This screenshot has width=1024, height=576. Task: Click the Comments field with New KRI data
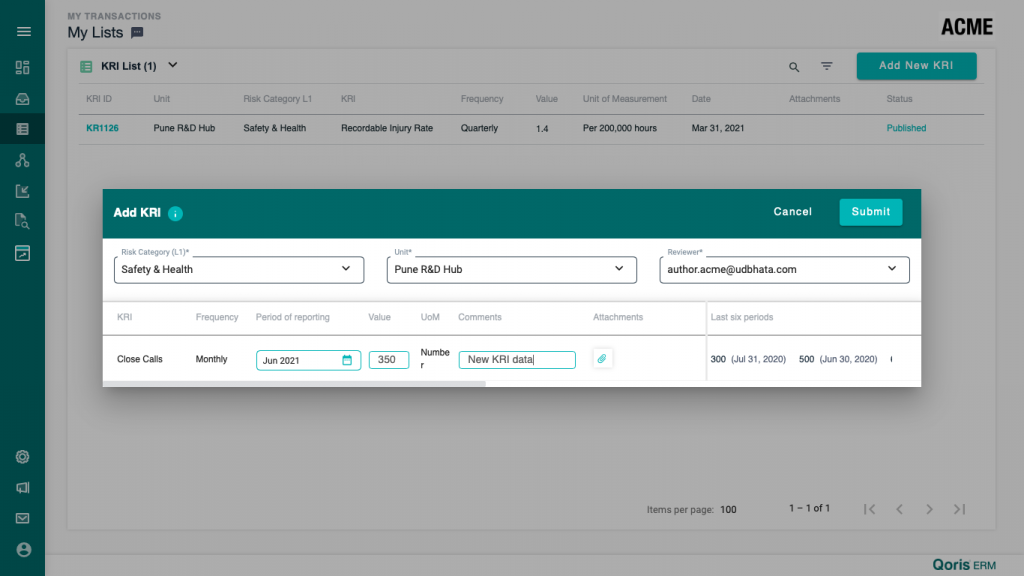click(x=517, y=360)
